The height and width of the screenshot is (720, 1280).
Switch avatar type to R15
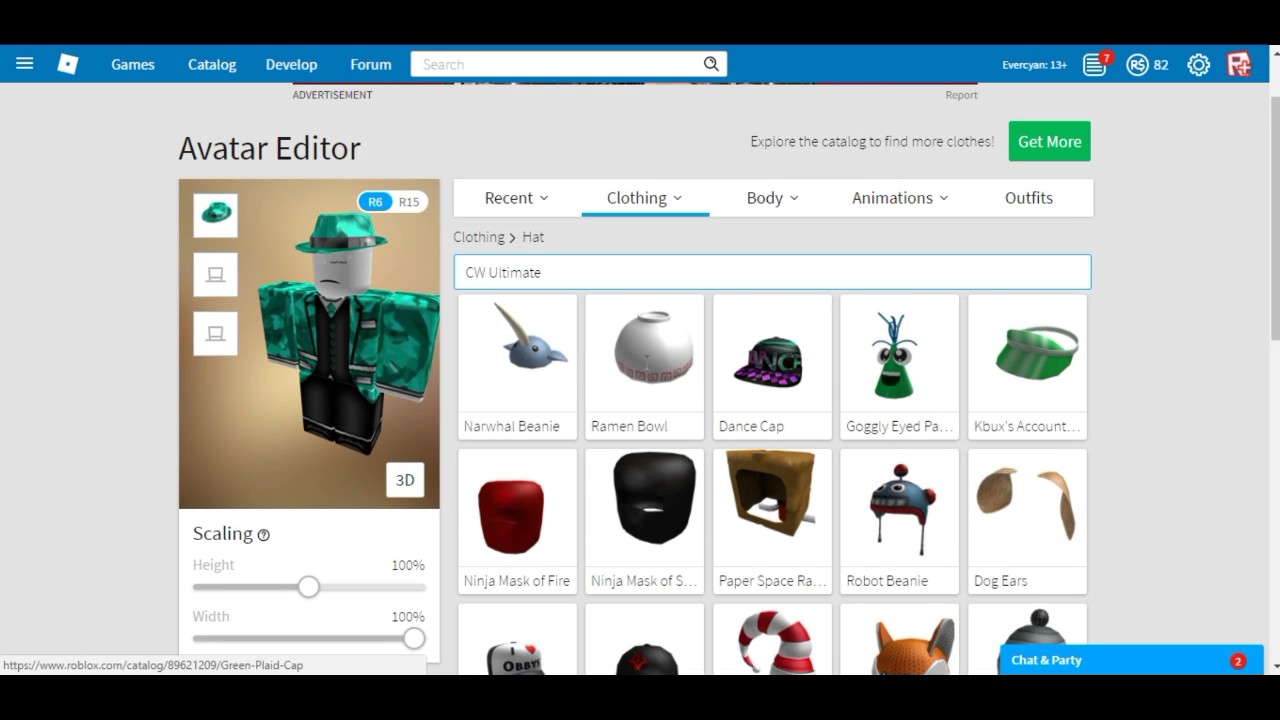(409, 202)
